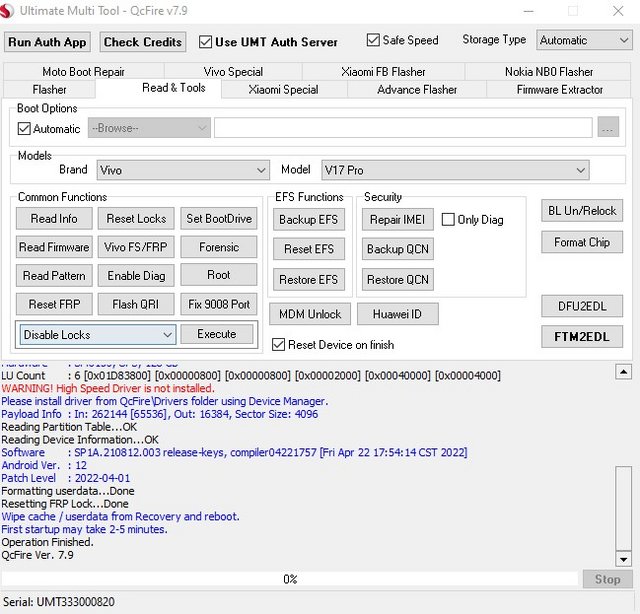
Task: Click the QcFire app logo icon
Action: point(7,10)
